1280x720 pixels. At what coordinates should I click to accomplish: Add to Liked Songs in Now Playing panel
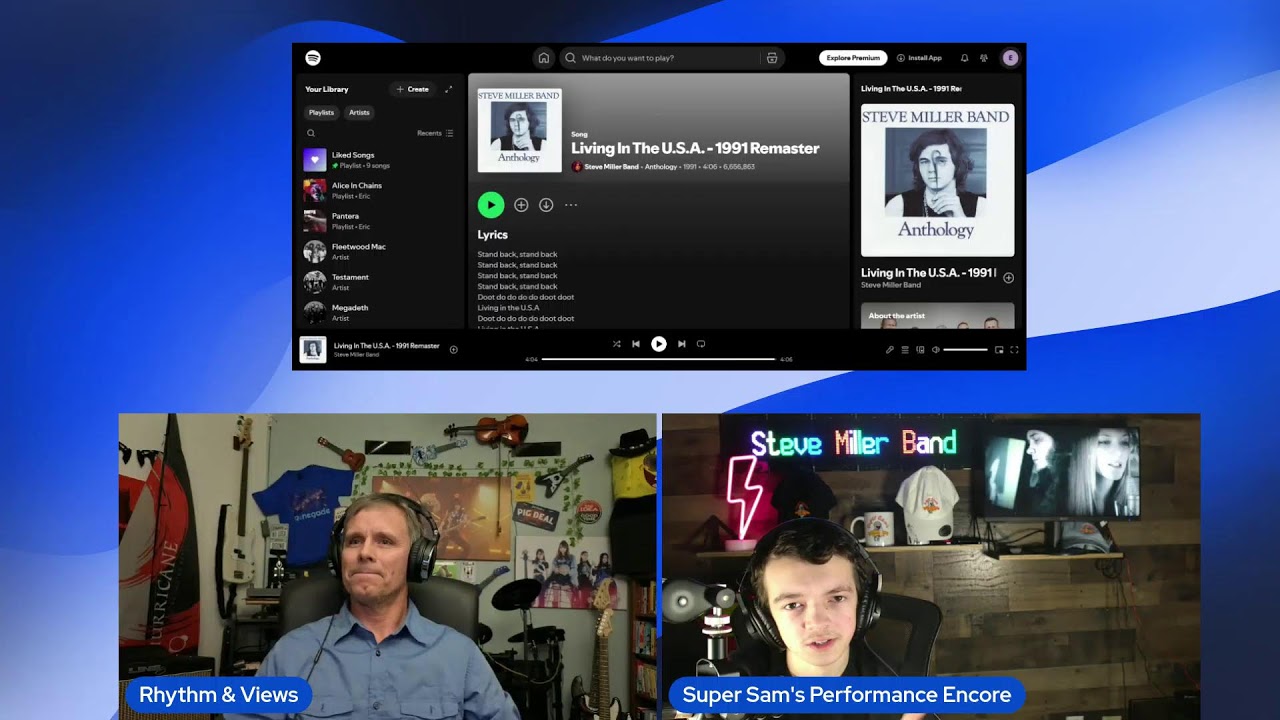click(x=1008, y=278)
